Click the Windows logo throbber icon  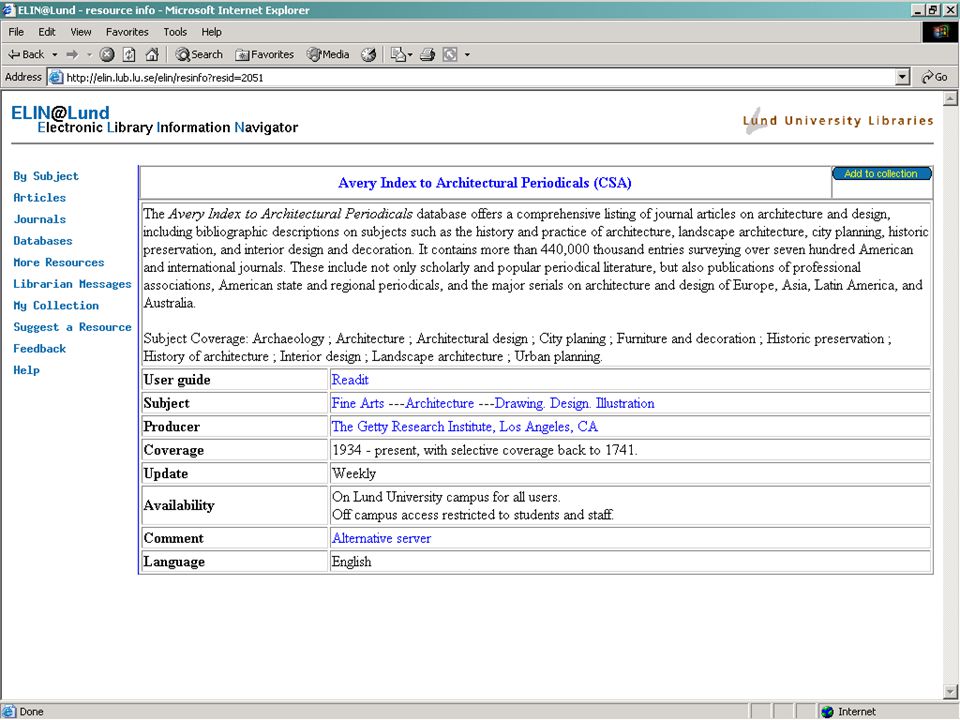940,32
